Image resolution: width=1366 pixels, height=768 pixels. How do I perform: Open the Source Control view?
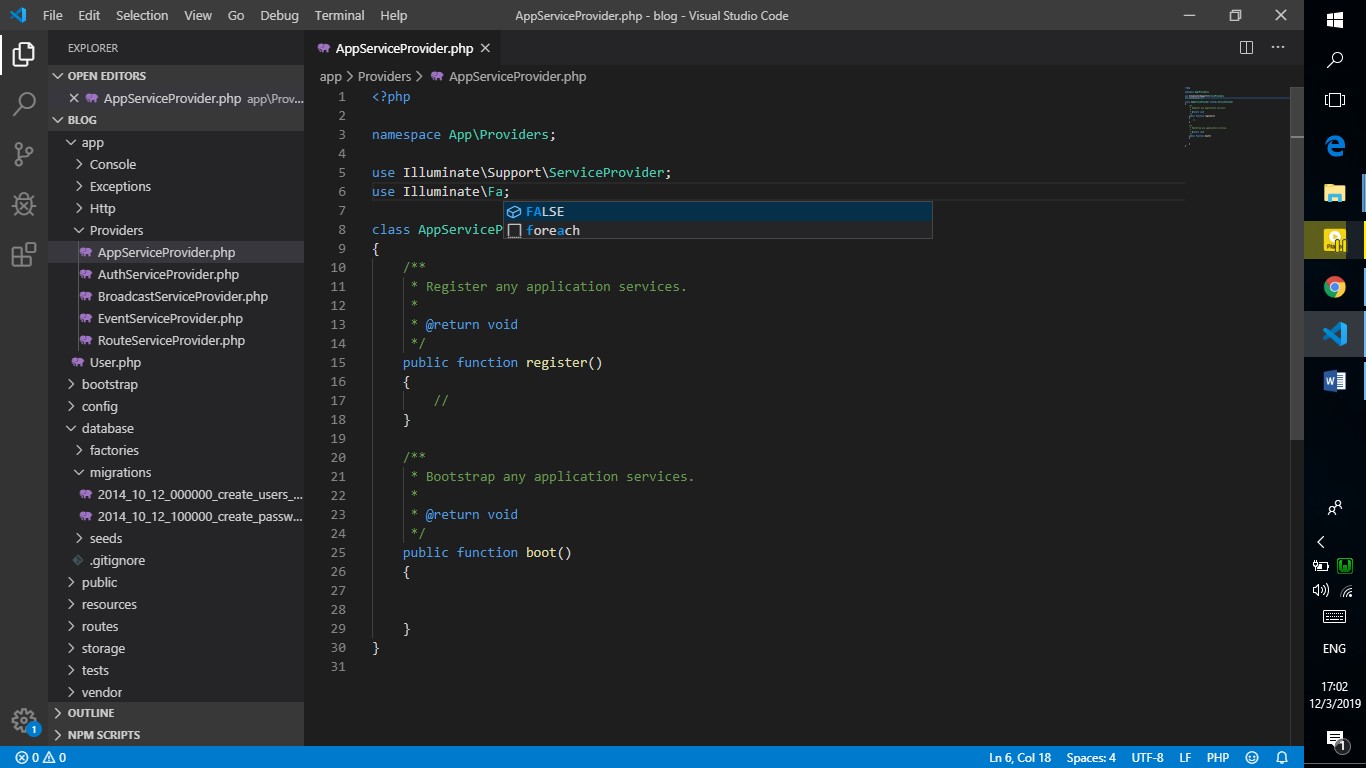(x=24, y=154)
